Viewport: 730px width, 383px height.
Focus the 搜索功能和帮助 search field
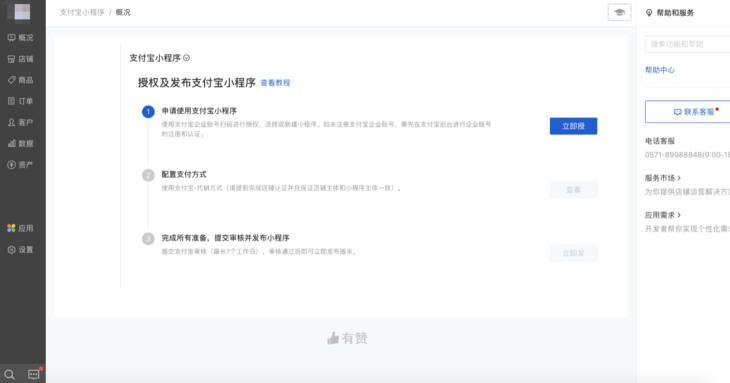[x=687, y=44]
